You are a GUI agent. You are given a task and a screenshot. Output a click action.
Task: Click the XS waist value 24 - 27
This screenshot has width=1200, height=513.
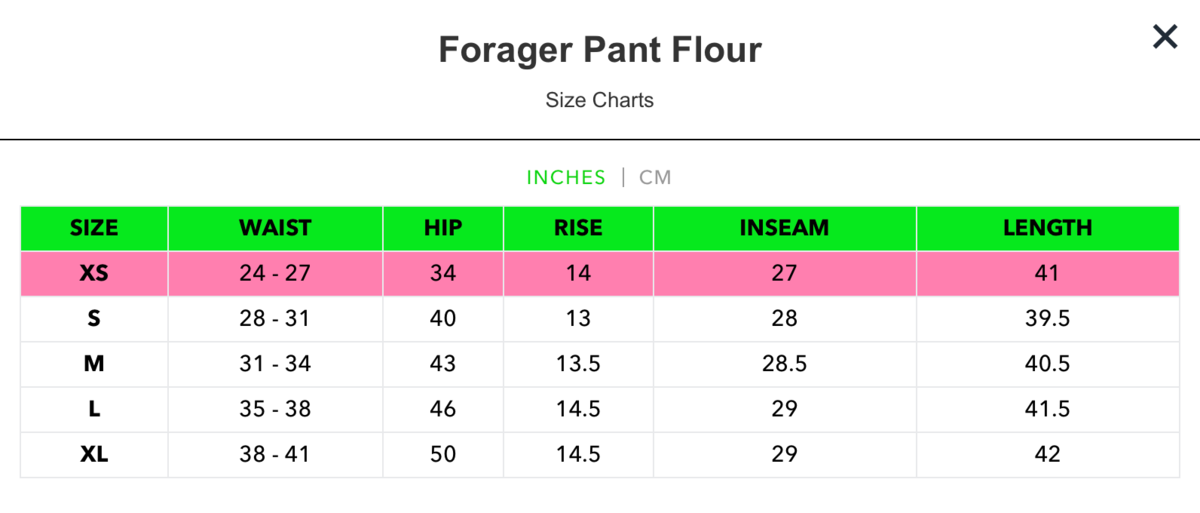coord(275,273)
